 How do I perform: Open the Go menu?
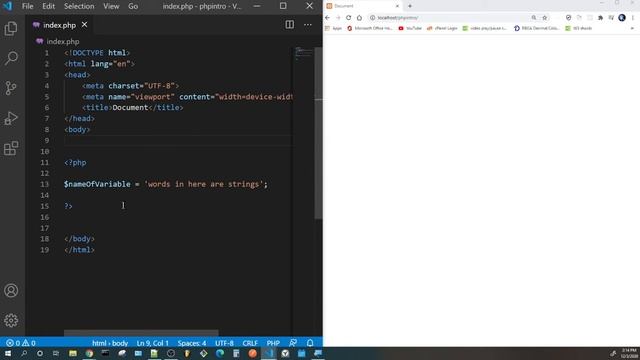(x=133, y=6)
